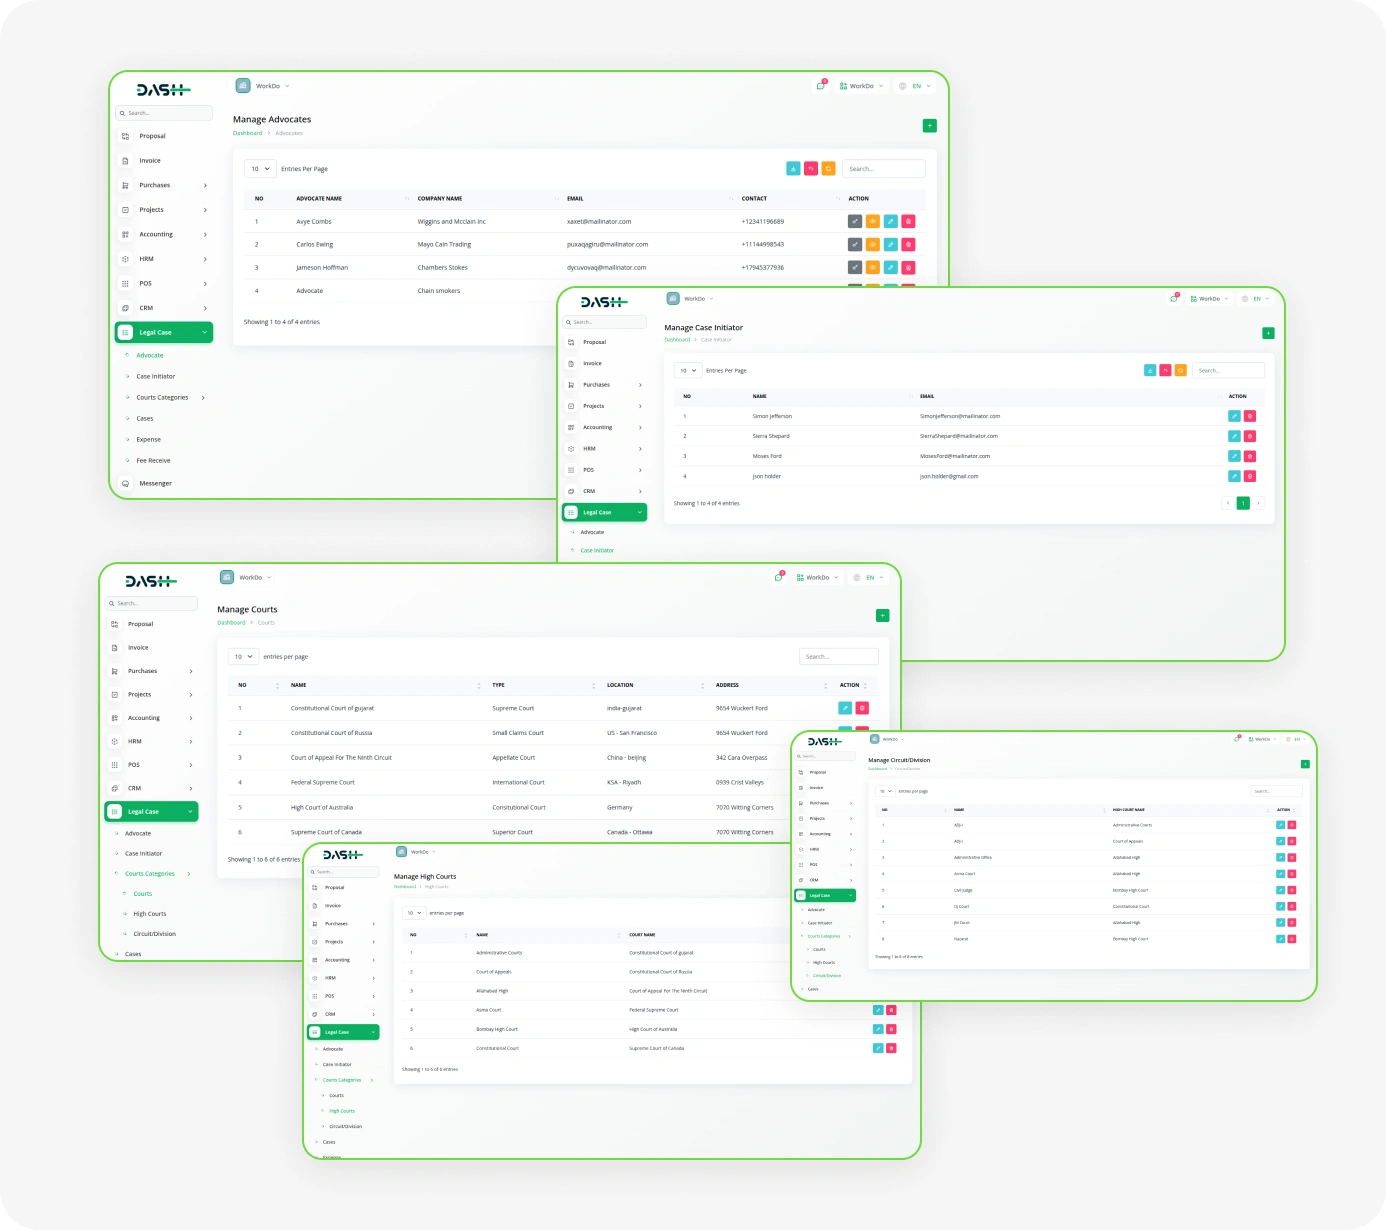Edit Bombay High Court in Manage High Courts

tap(877, 1029)
